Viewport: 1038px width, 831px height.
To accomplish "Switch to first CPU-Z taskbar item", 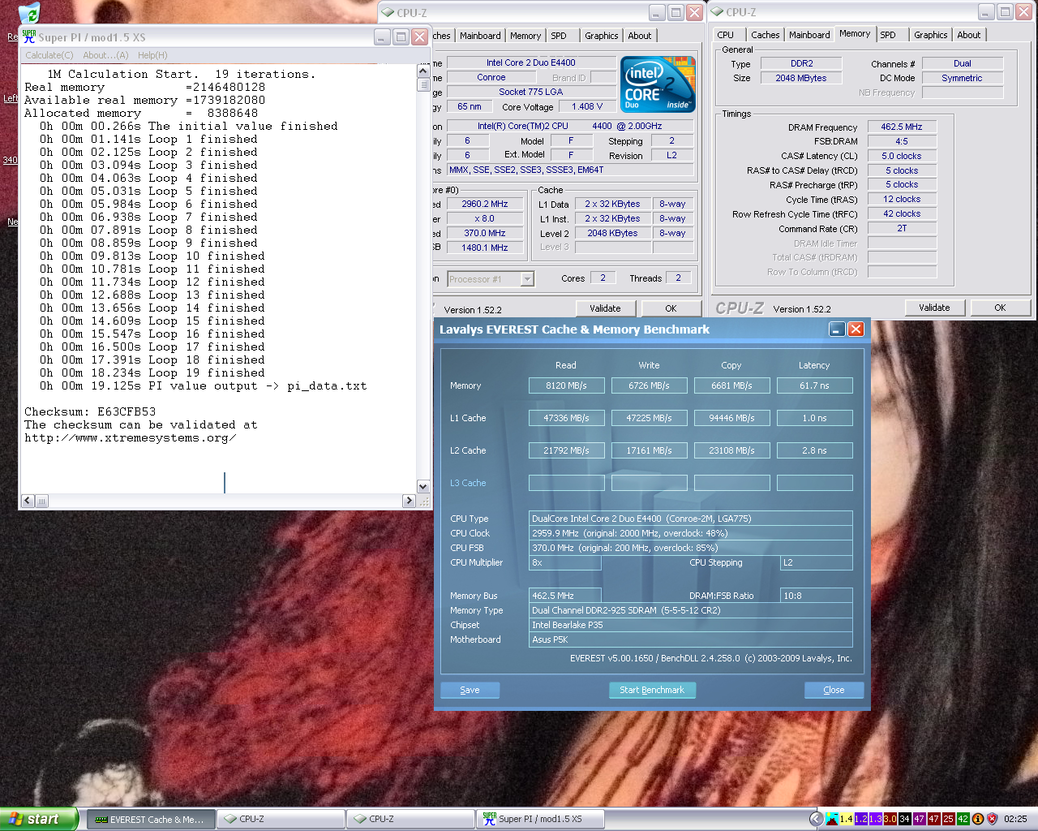I will (281, 819).
